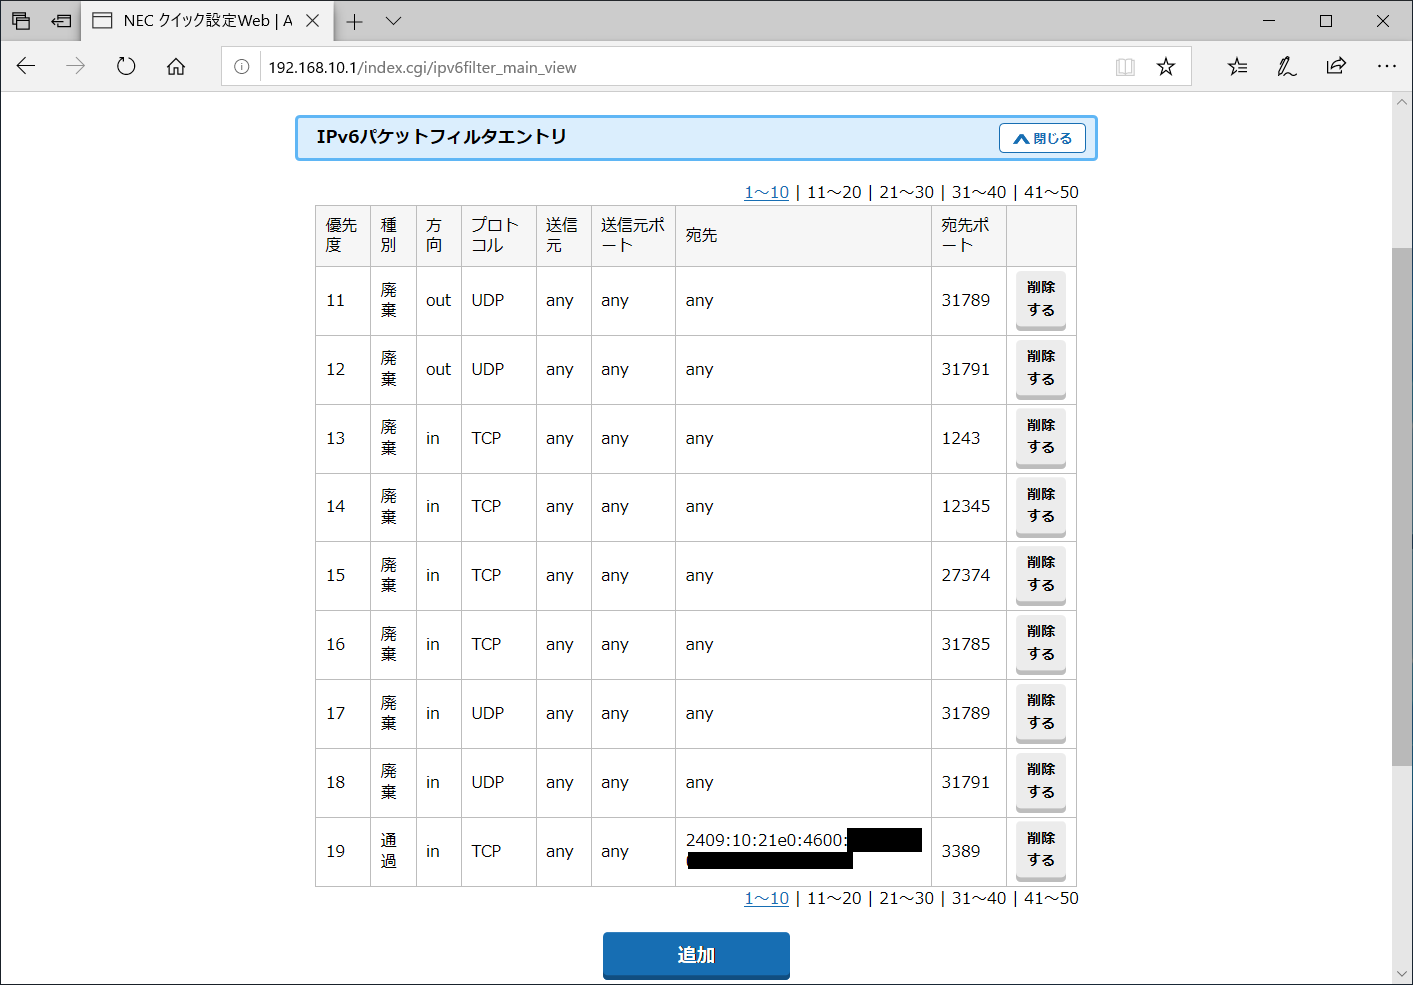Viewport: 1413px width, 985px height.
Task: Delete filter entry with priority 12
Action: point(1041,369)
